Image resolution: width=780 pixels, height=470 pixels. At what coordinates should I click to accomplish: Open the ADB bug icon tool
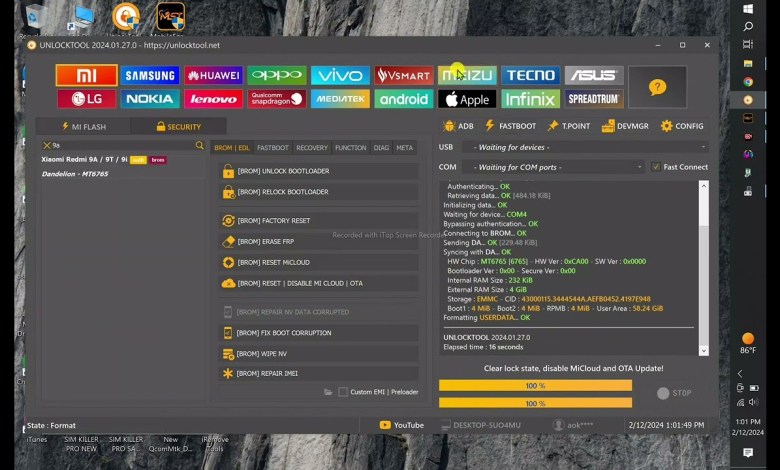458,126
